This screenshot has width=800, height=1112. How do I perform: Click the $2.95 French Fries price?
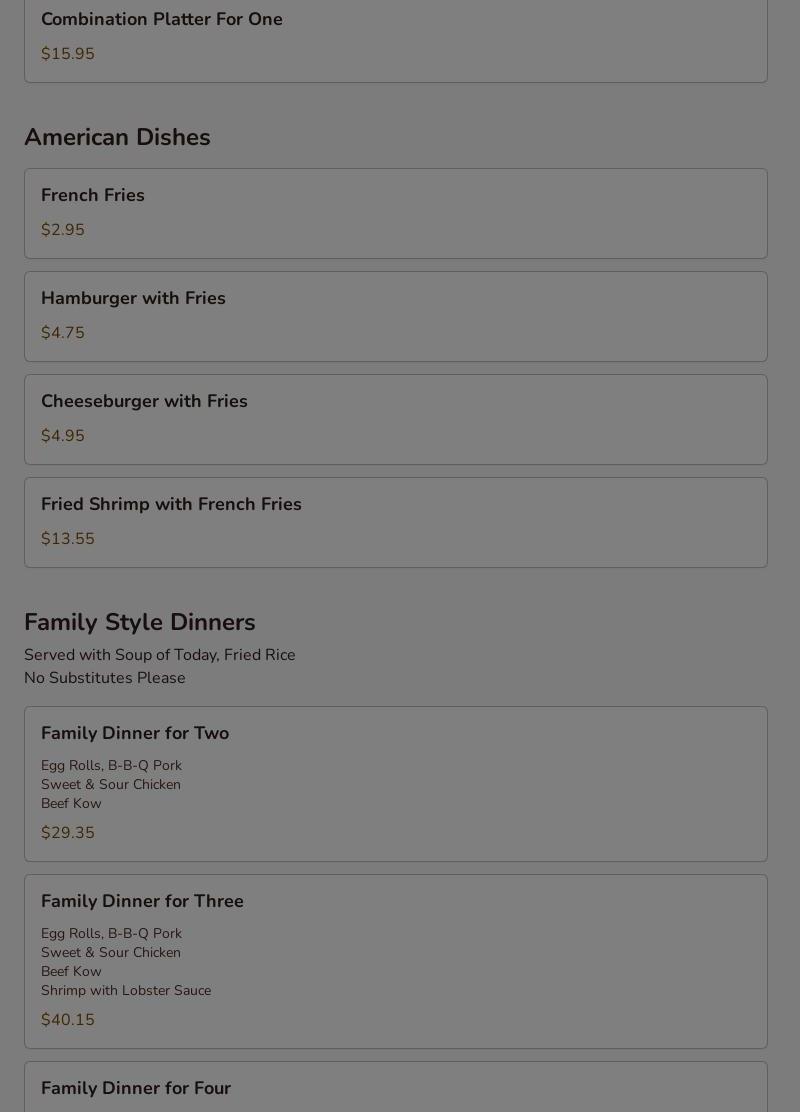63,230
